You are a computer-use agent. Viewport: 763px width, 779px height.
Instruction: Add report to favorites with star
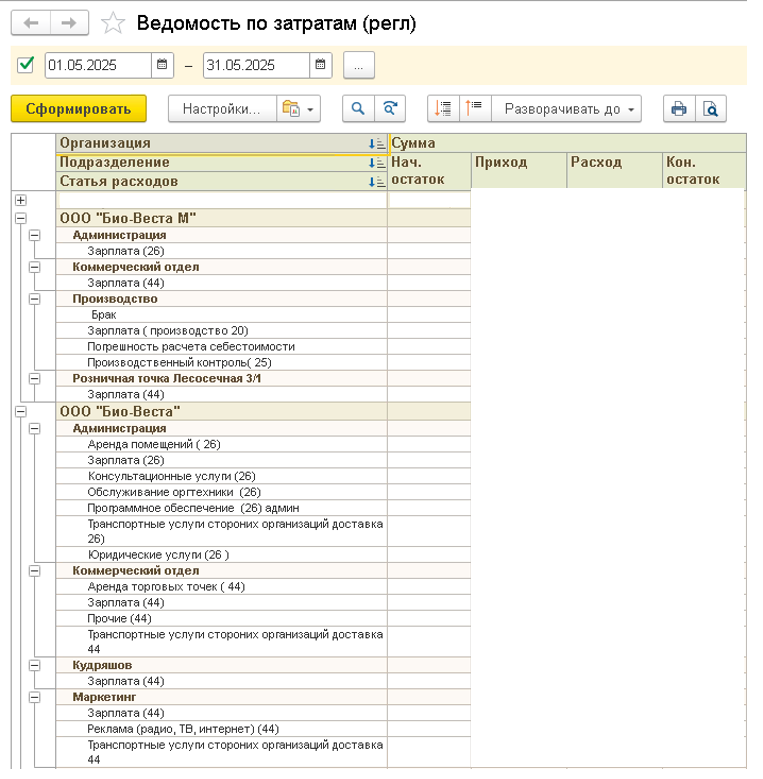click(114, 23)
